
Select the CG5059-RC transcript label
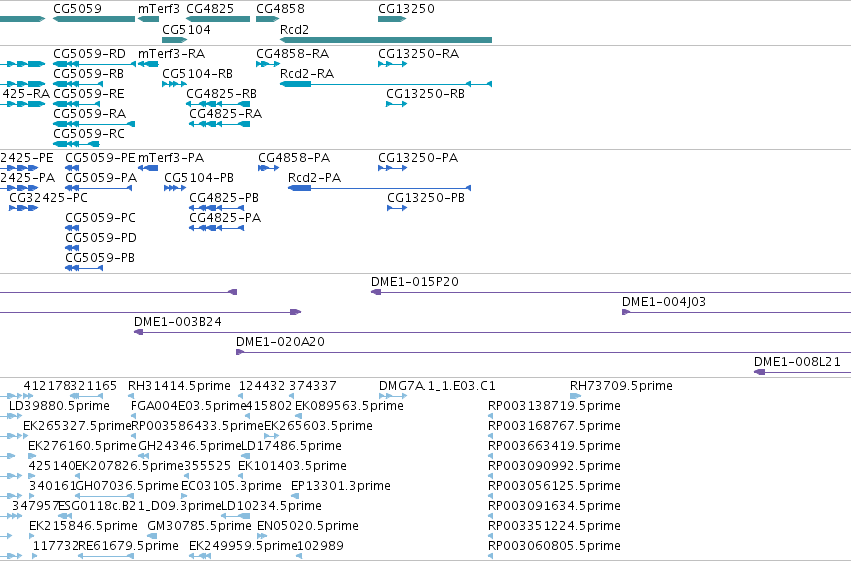[x=89, y=134]
